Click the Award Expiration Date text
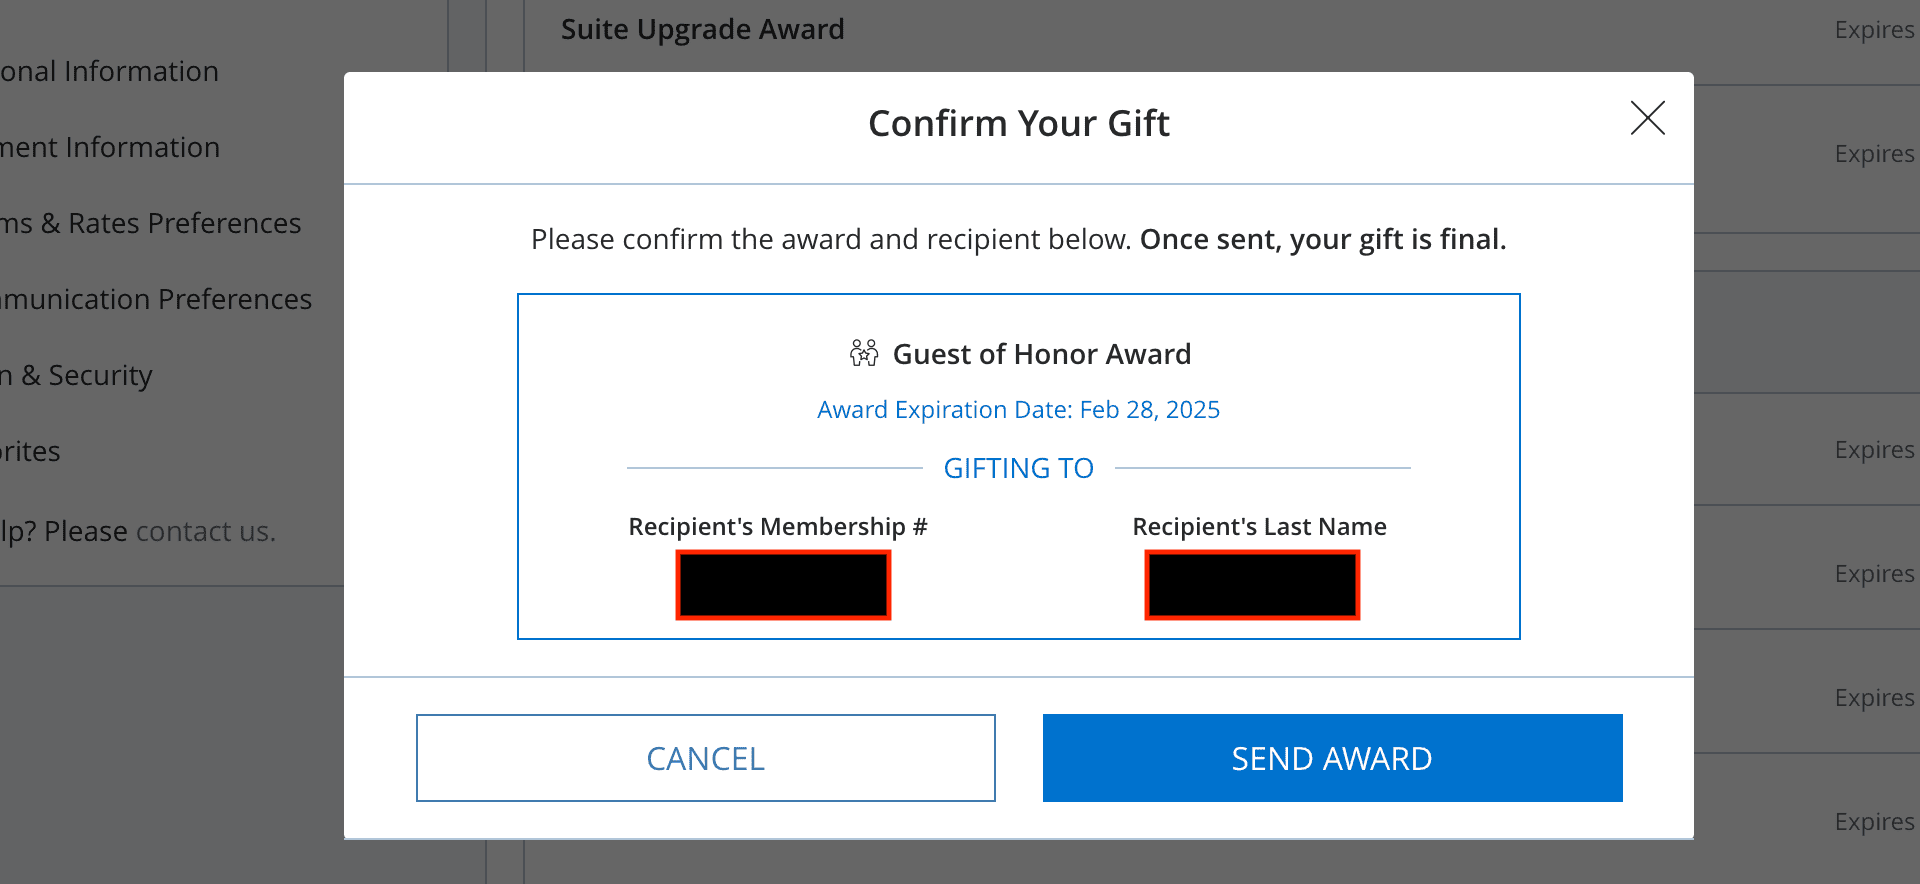The height and width of the screenshot is (884, 1920). click(1018, 410)
